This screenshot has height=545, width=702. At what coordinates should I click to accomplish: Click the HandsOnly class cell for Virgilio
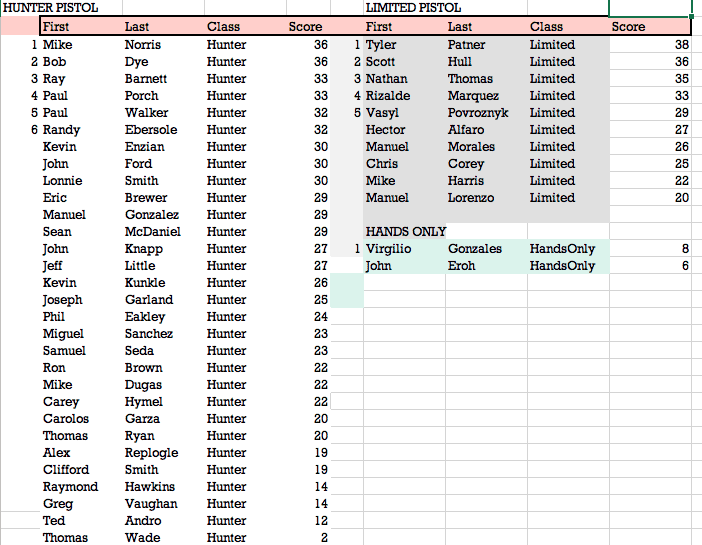coord(568,249)
